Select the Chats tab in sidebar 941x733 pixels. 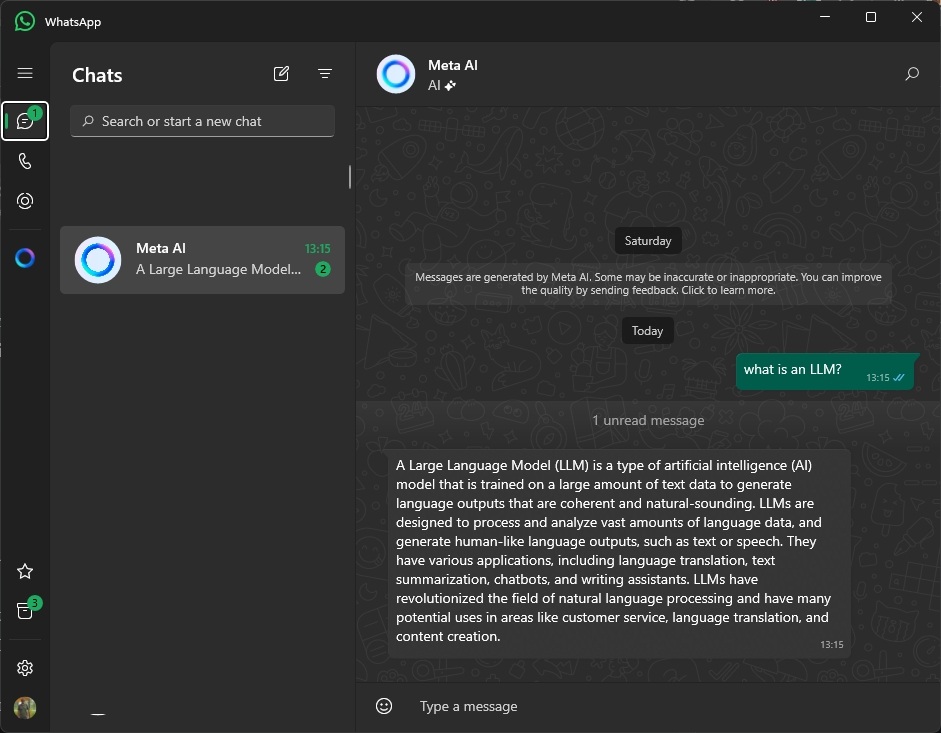pyautogui.click(x=25, y=121)
